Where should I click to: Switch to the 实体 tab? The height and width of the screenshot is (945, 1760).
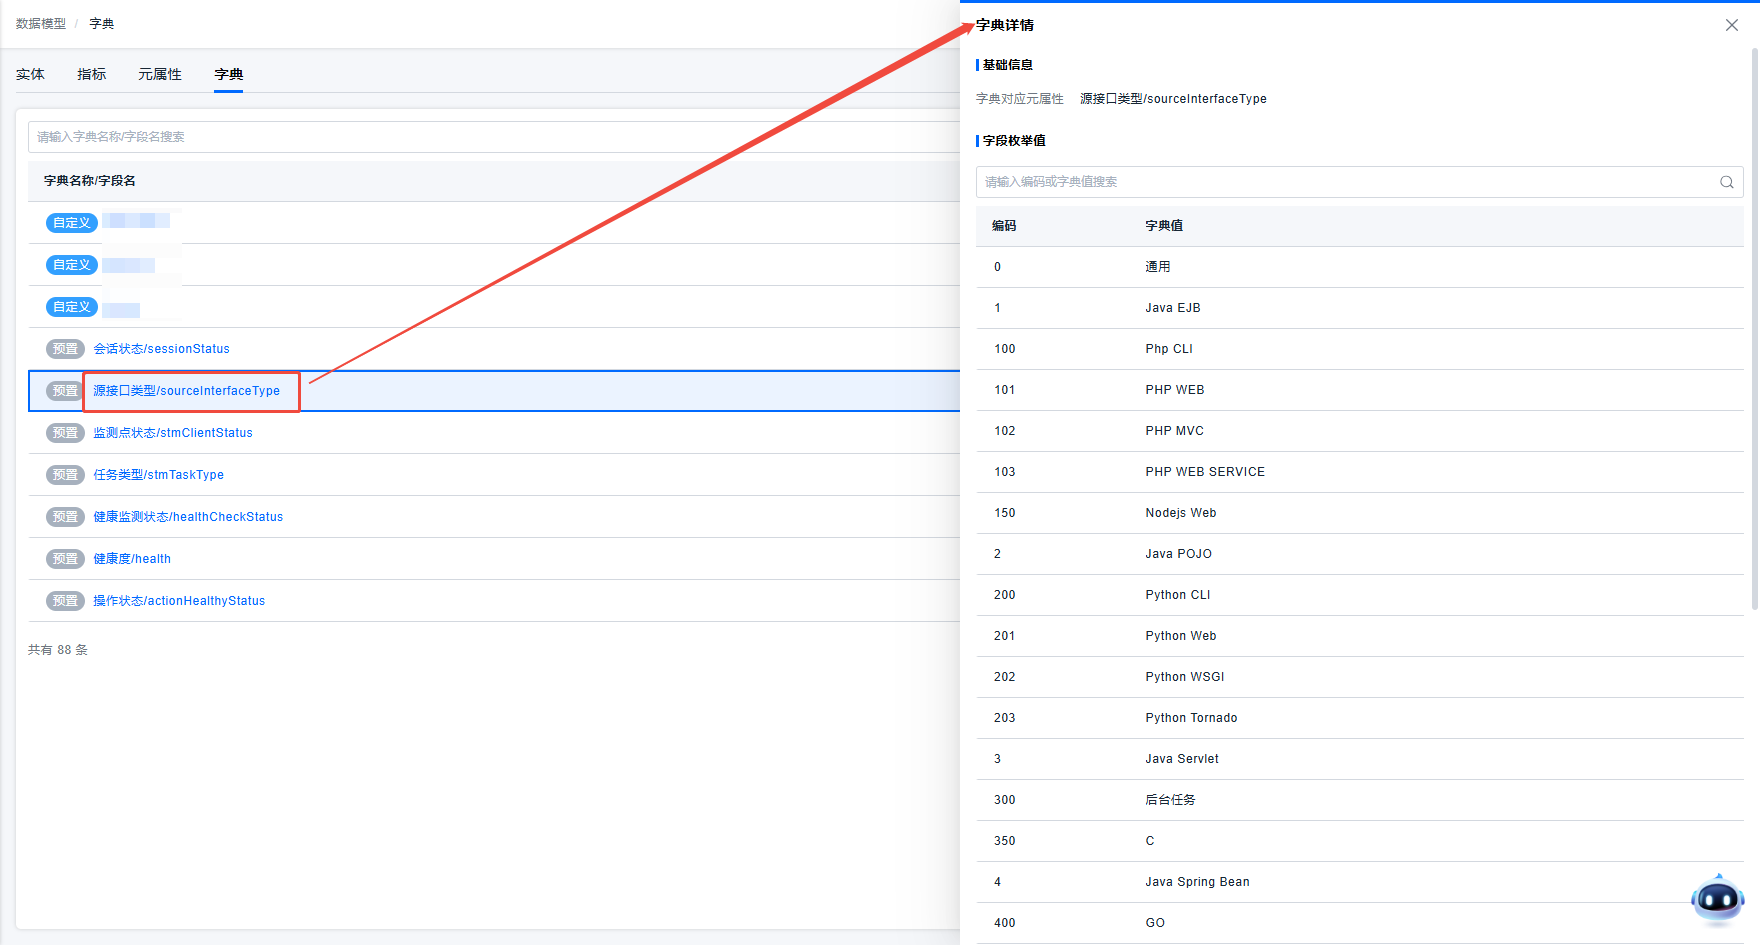click(x=30, y=74)
